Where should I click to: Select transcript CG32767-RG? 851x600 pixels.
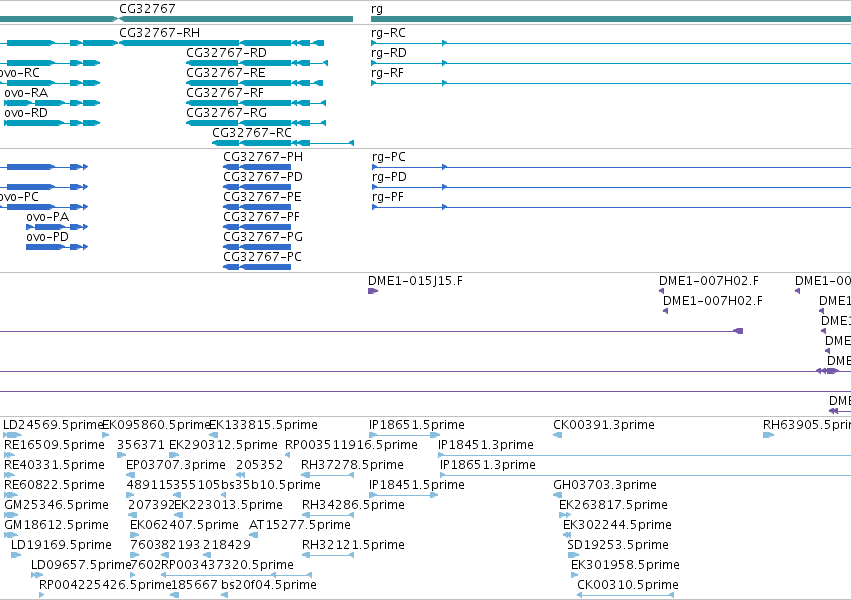pos(256,123)
